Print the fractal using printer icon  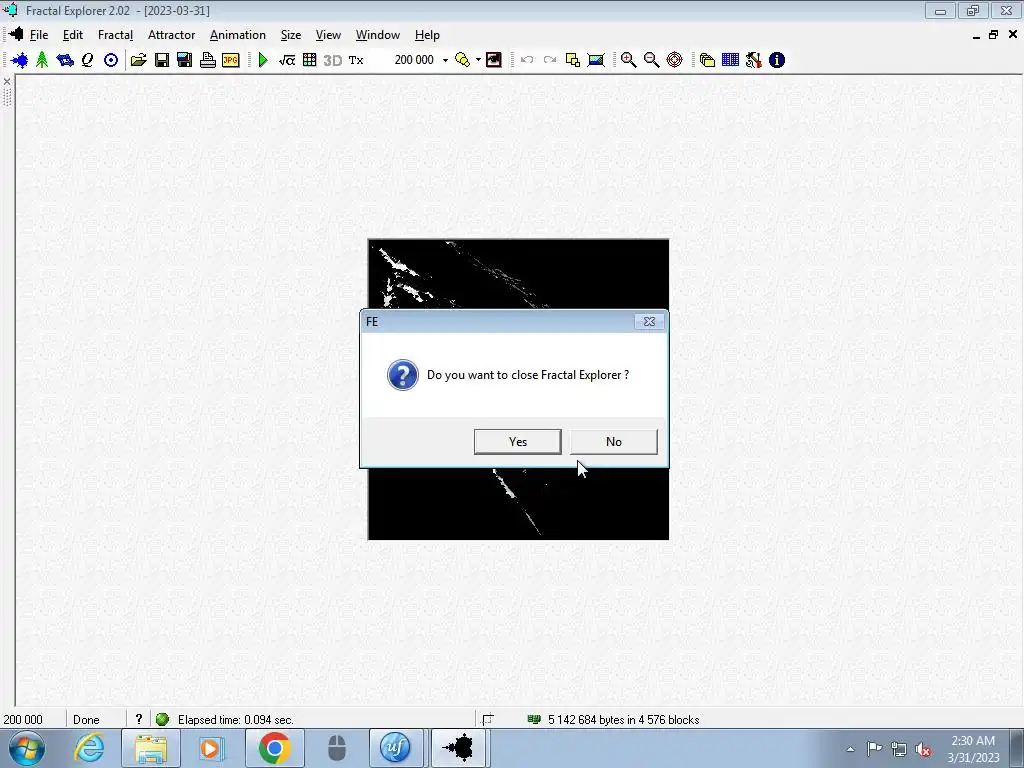click(x=208, y=60)
